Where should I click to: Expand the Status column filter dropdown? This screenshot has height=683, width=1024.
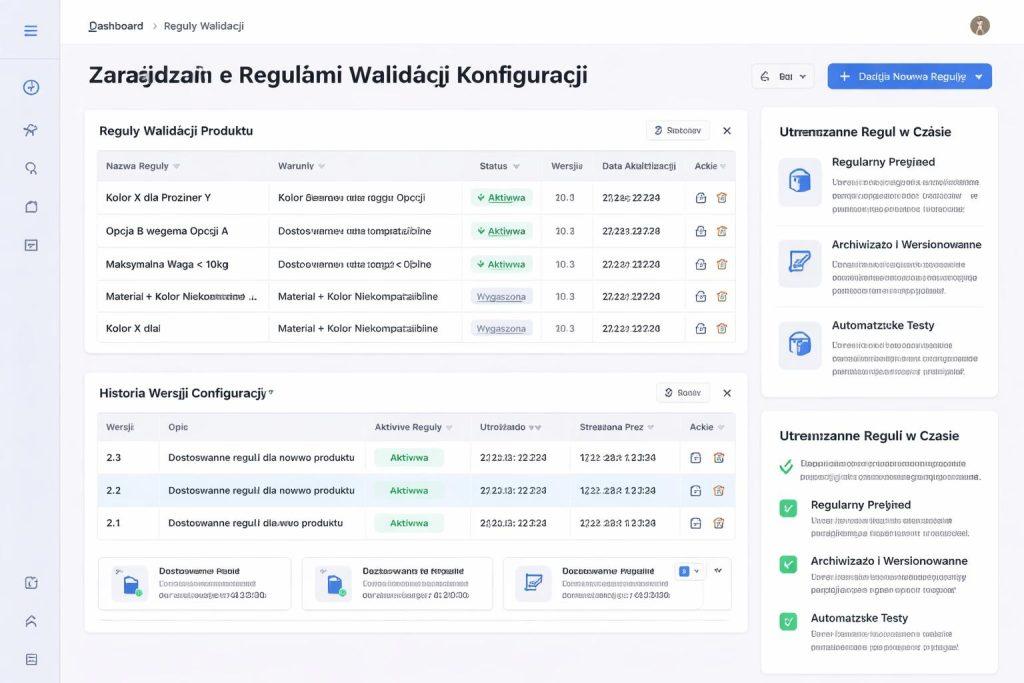click(516, 166)
